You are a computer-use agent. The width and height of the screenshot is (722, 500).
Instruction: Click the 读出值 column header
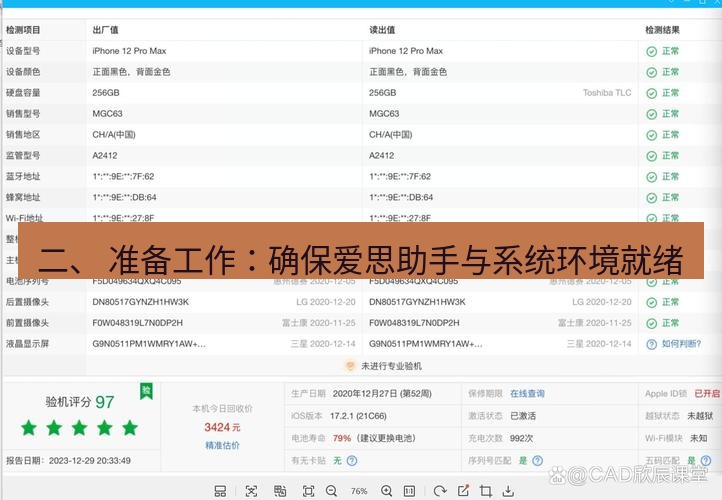[x=382, y=30]
